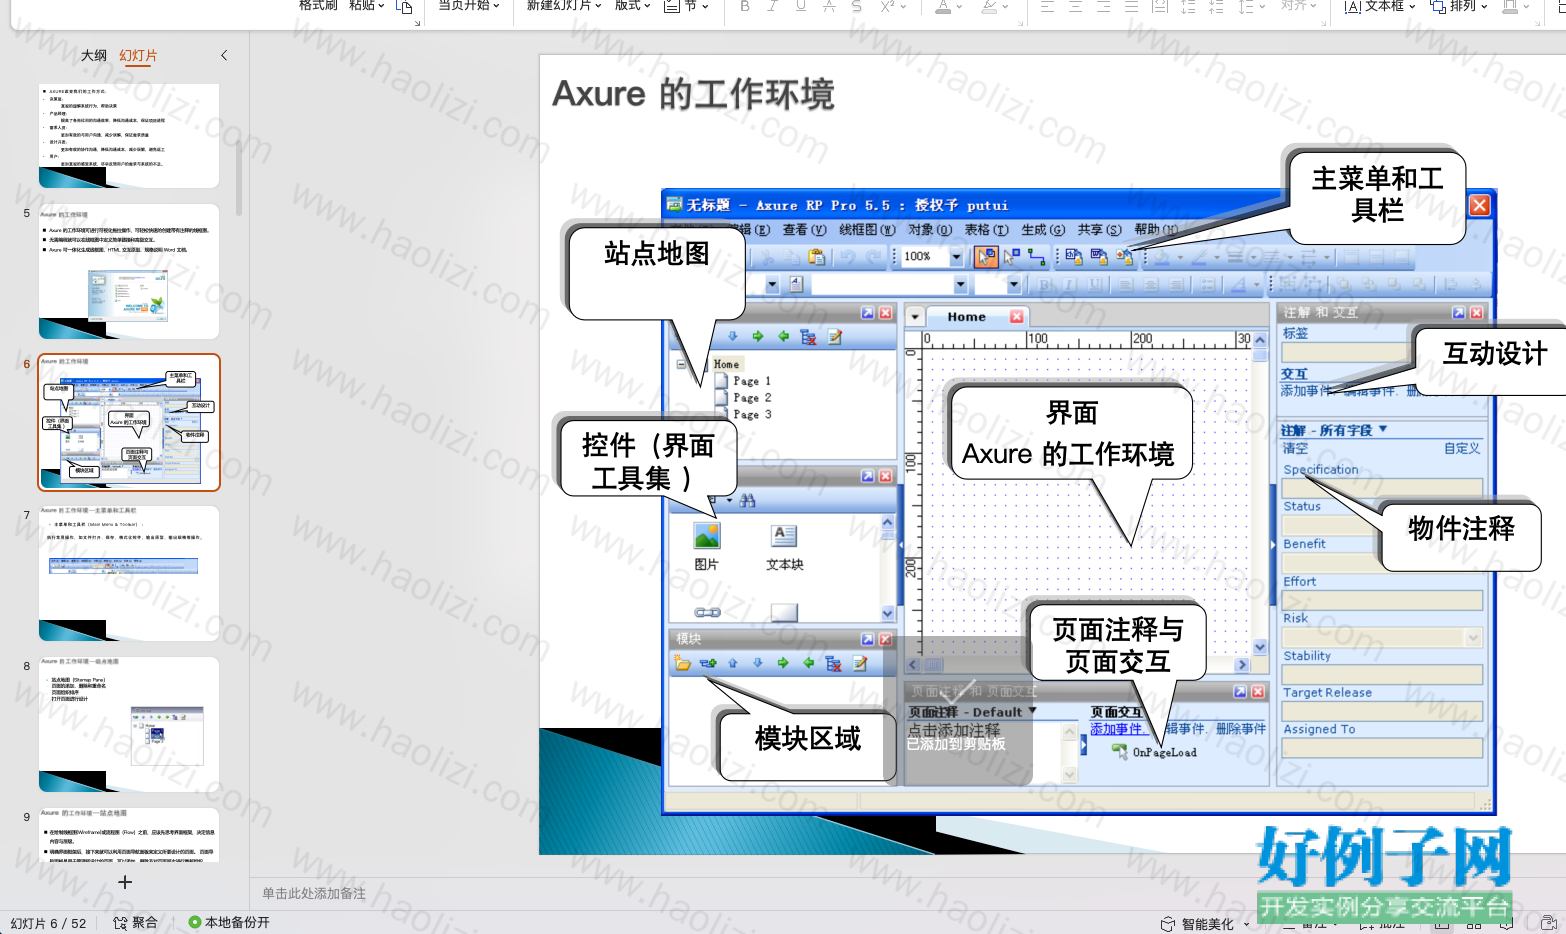This screenshot has height=934, width=1566.
Task: Switch to the 幻灯片 slides tab
Action: [138, 56]
